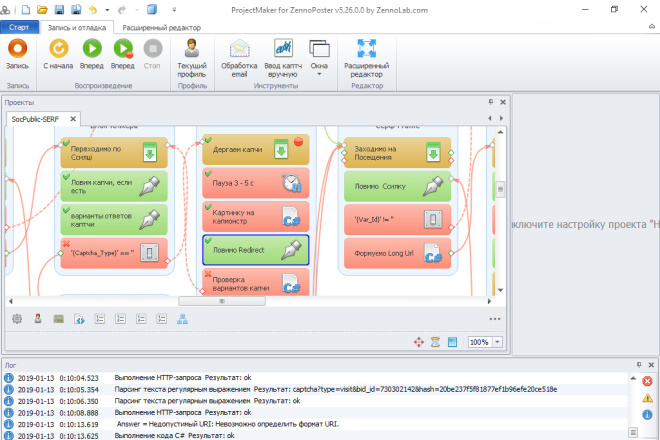
Task: Expand the three-dots overflow menu
Action: click(495, 319)
